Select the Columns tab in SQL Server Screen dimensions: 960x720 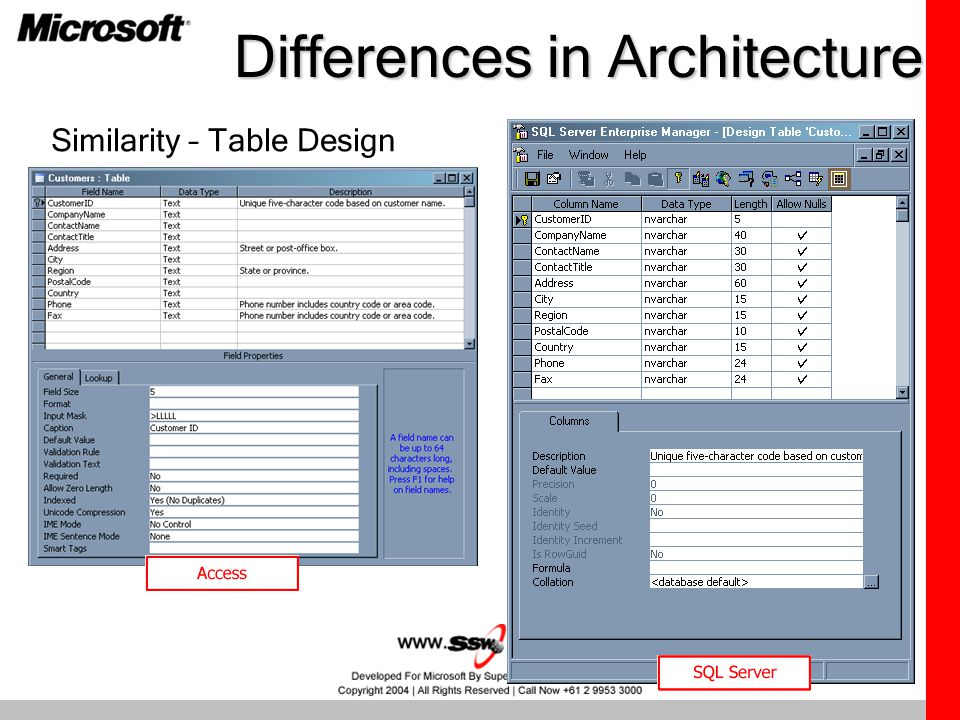(569, 421)
